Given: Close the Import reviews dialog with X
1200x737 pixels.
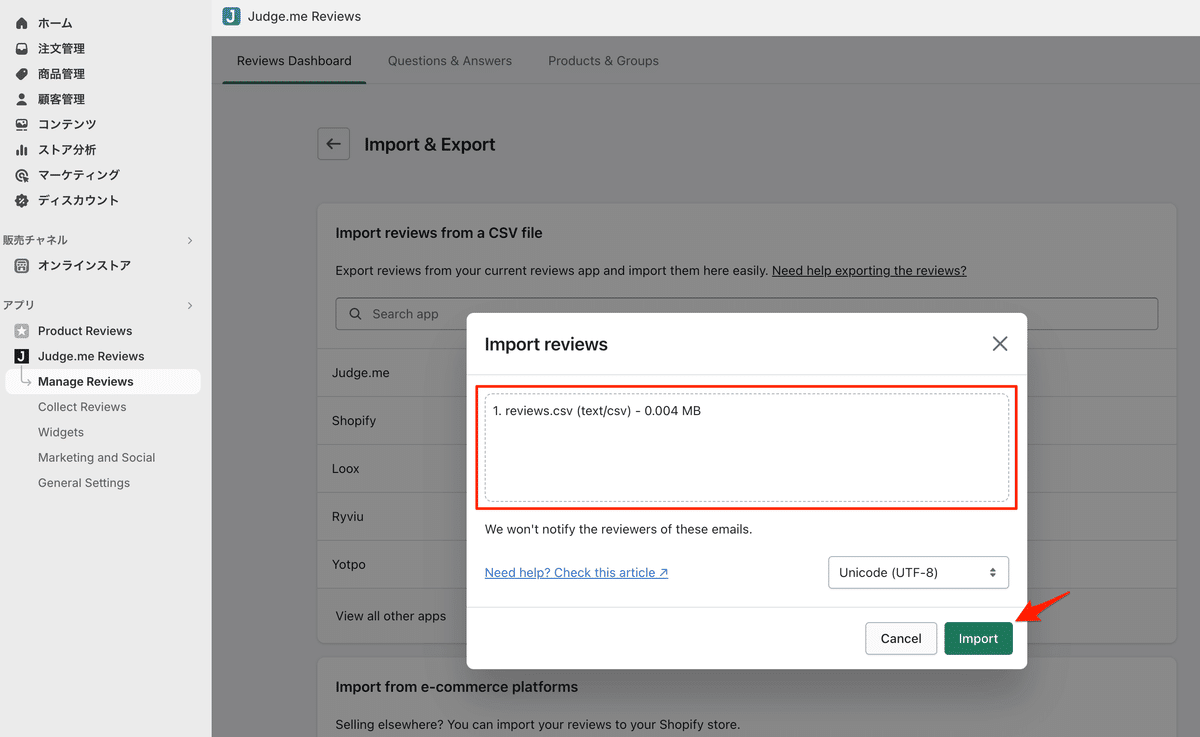Looking at the screenshot, I should [x=999, y=344].
